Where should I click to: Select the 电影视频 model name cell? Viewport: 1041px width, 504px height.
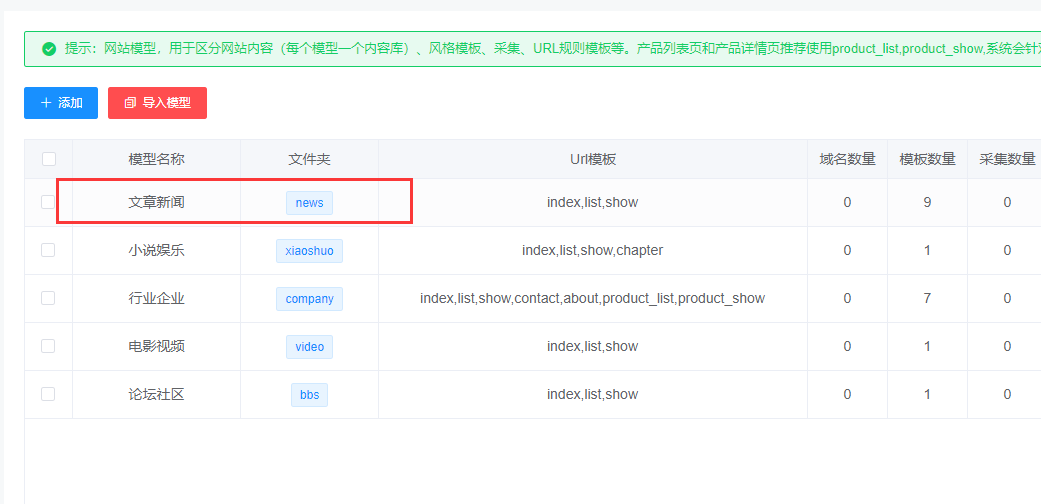tap(157, 346)
